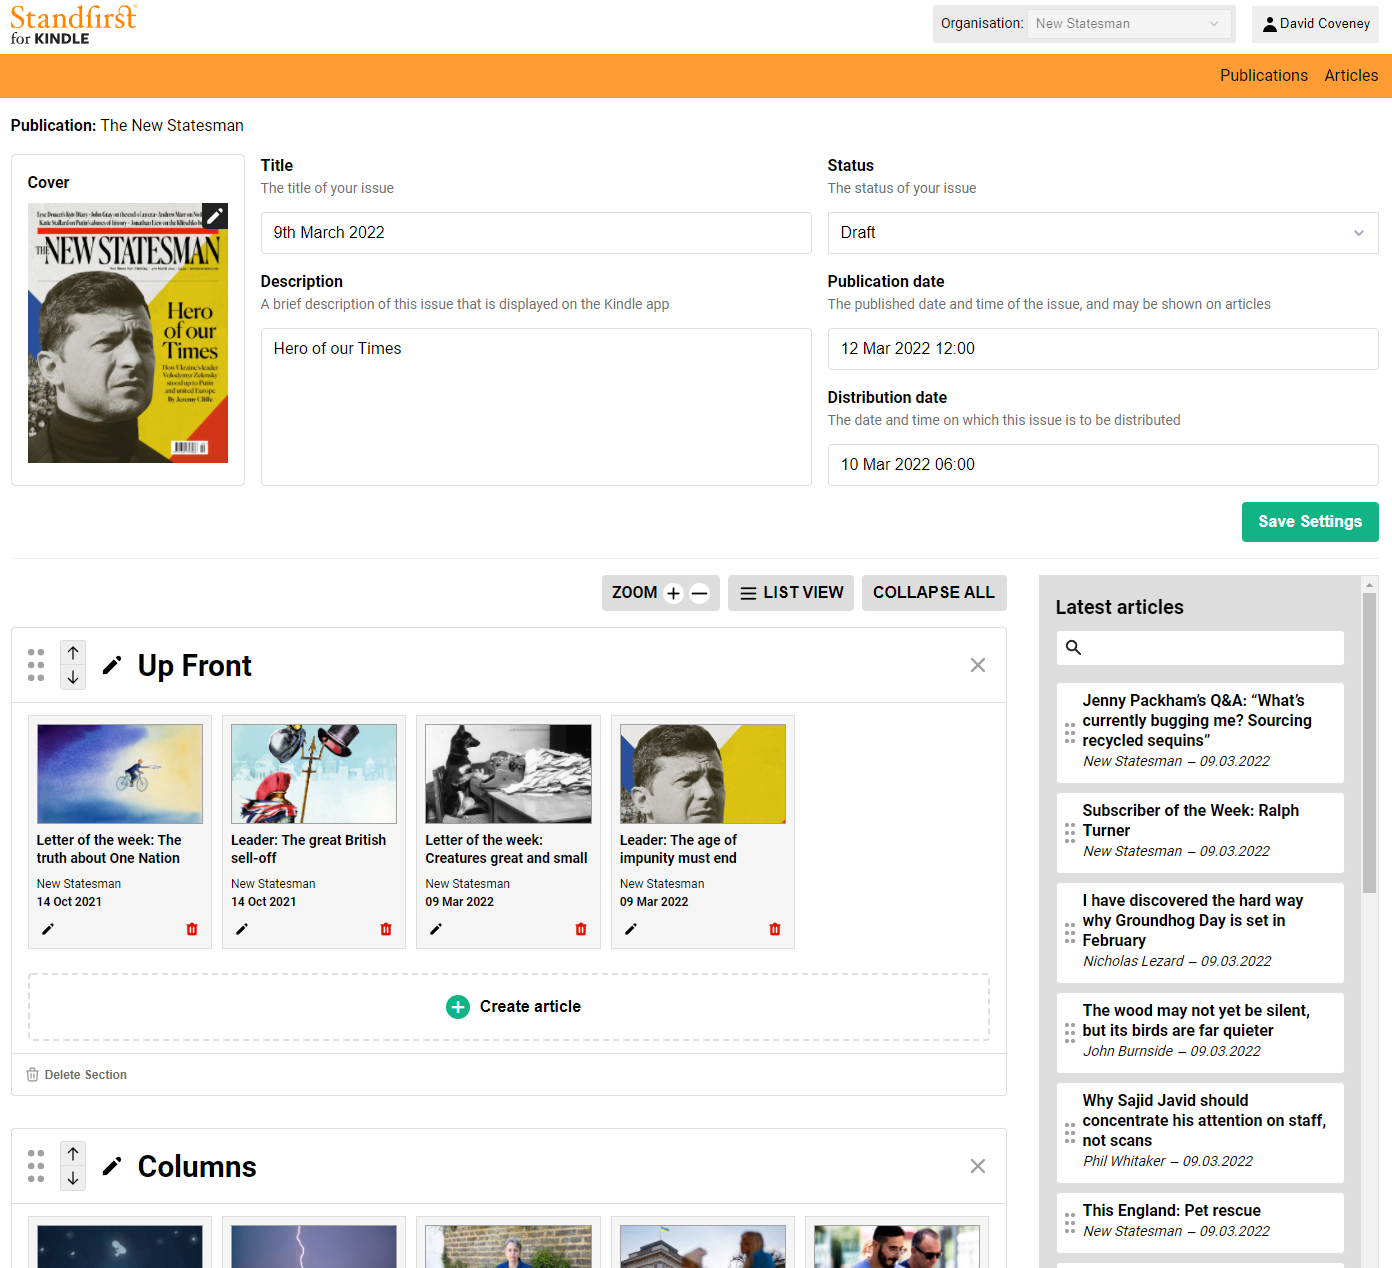Click the Latest articles search field
The height and width of the screenshot is (1268, 1392).
tap(1200, 648)
